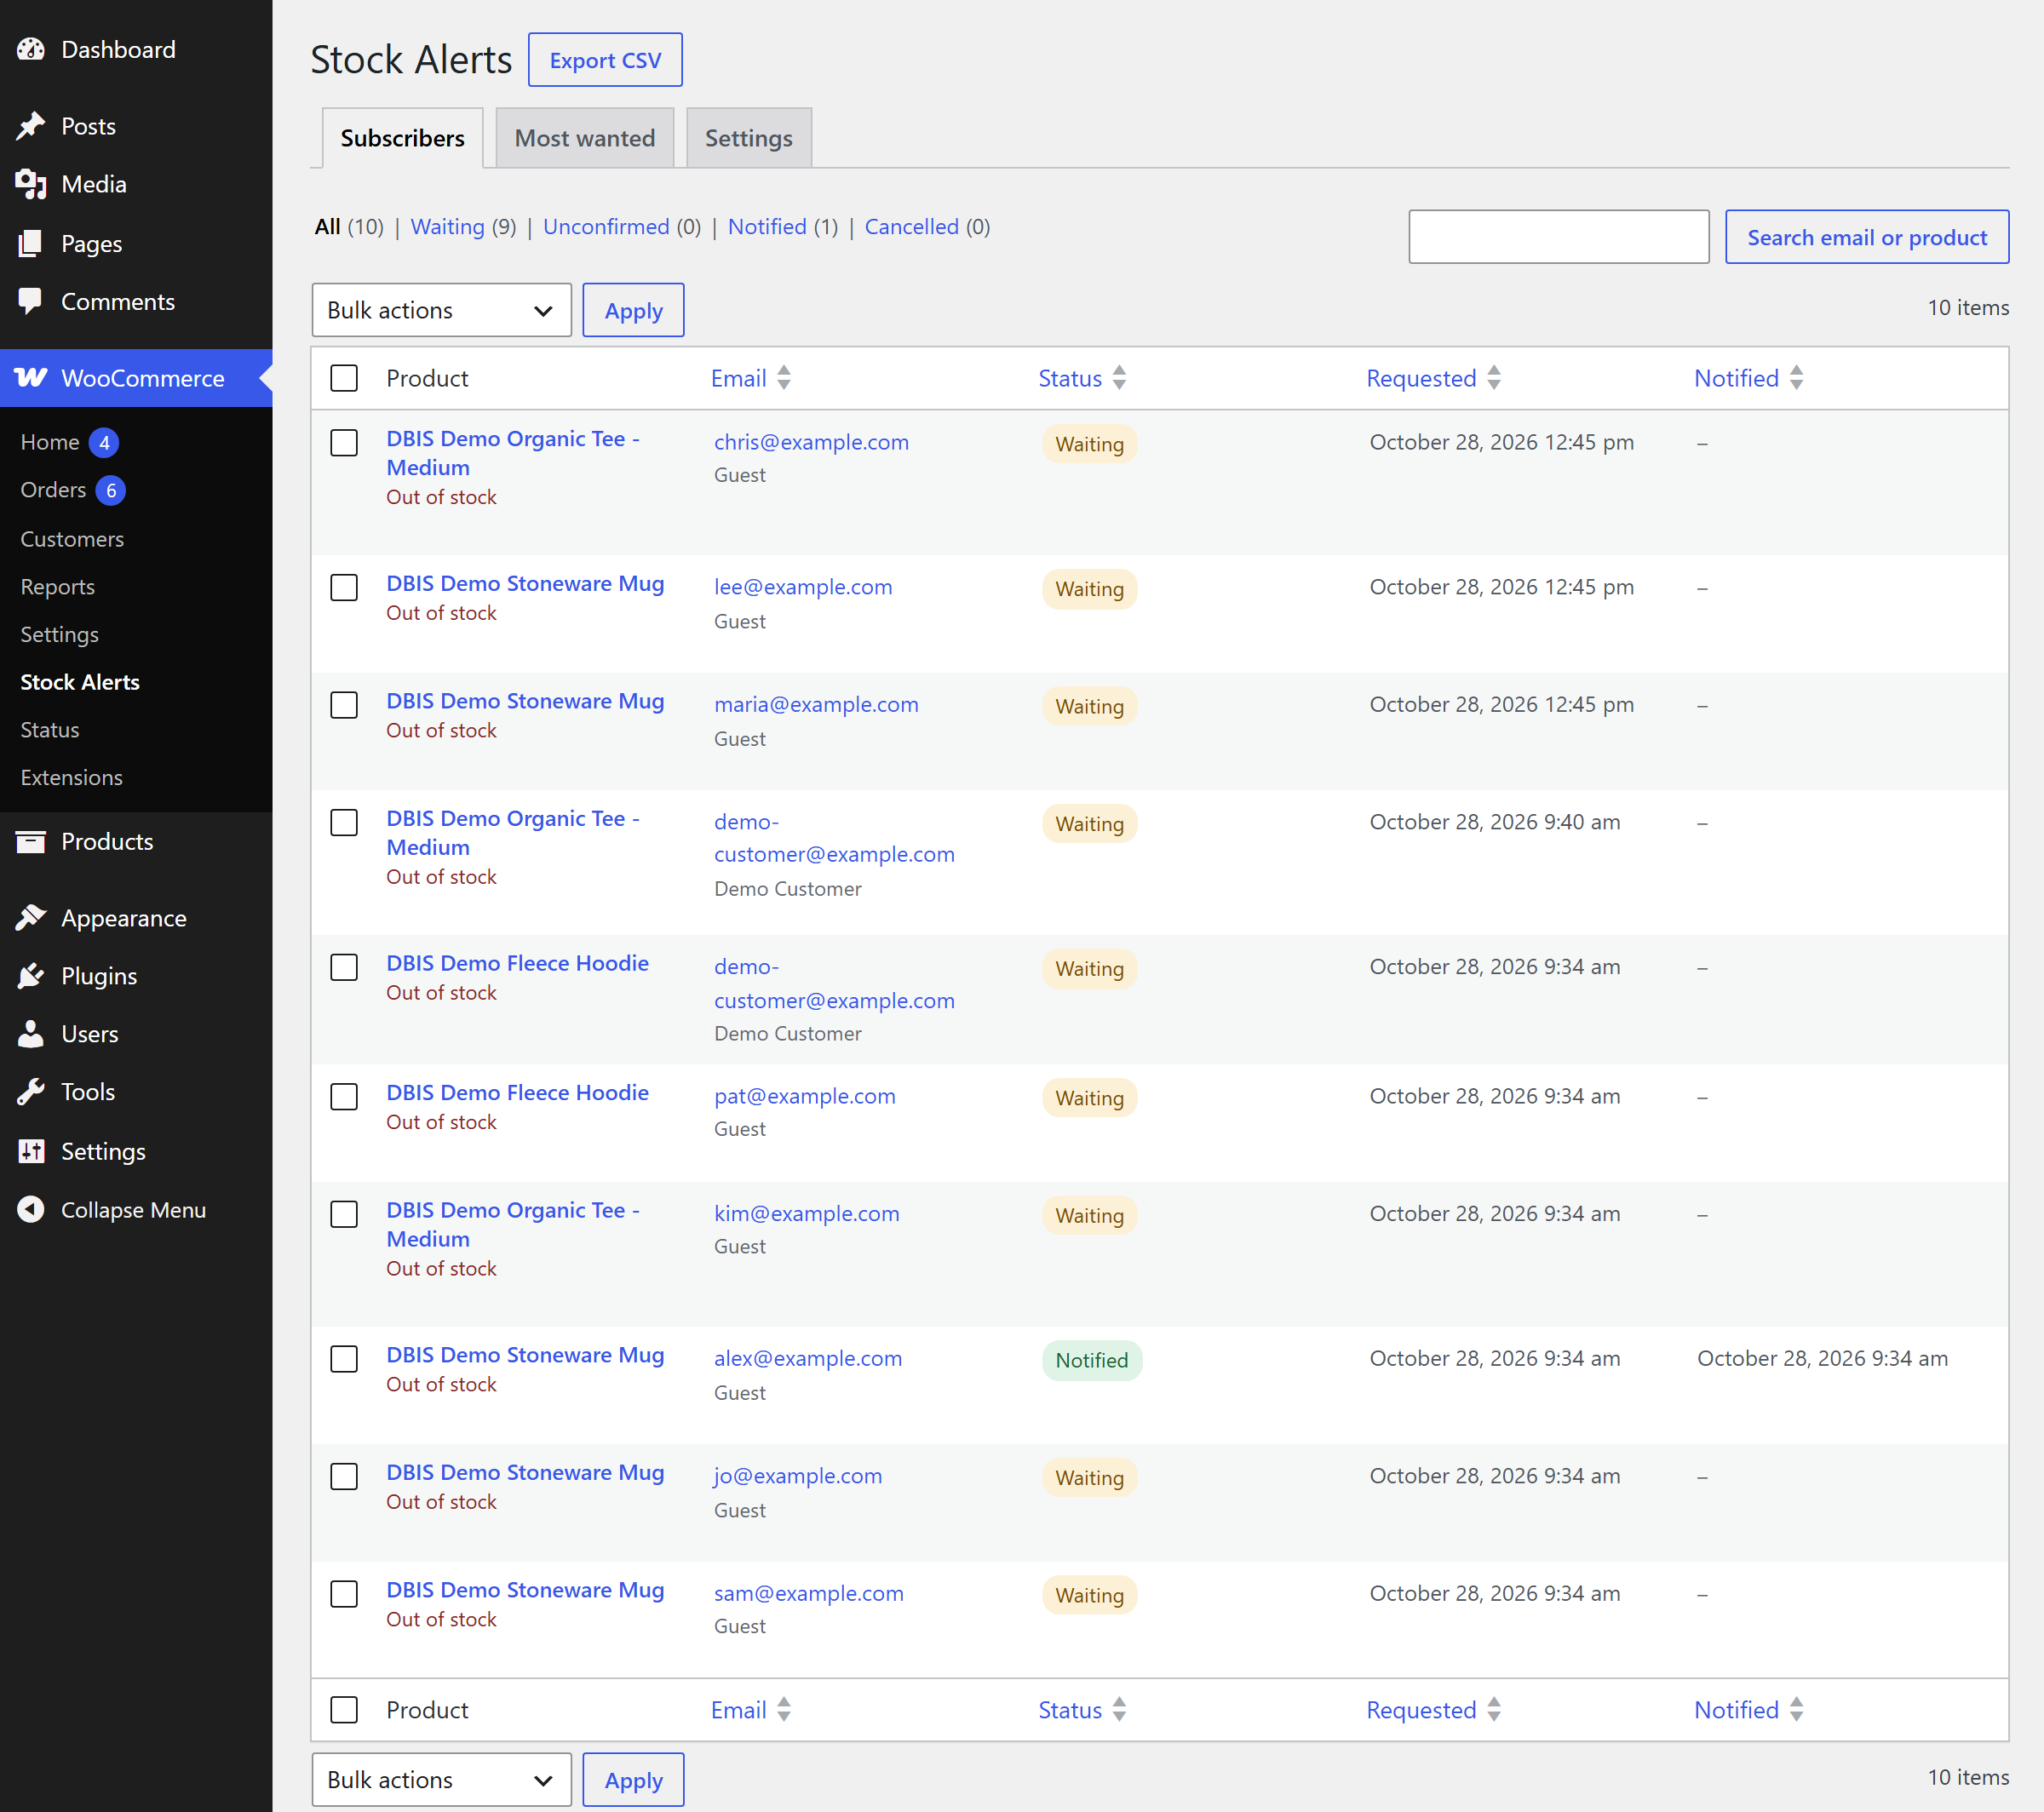The image size is (2044, 1812).
Task: Sort by Status using top header arrows
Action: pyautogui.click(x=1119, y=378)
